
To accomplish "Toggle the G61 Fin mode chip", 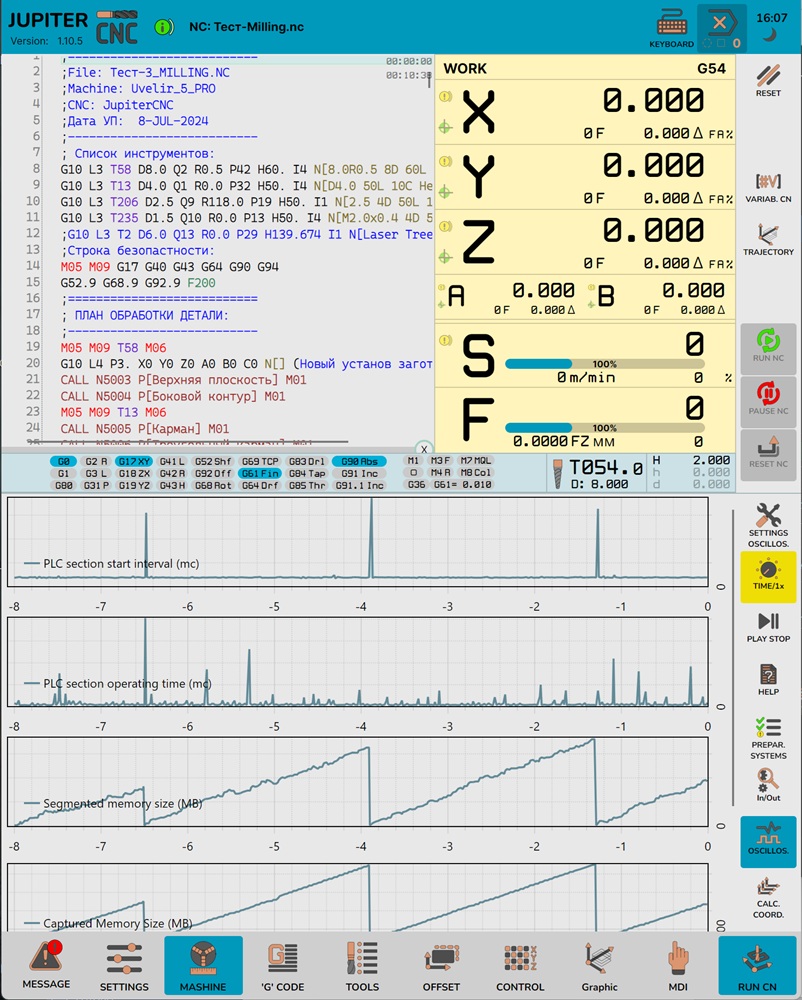I will 260,473.
